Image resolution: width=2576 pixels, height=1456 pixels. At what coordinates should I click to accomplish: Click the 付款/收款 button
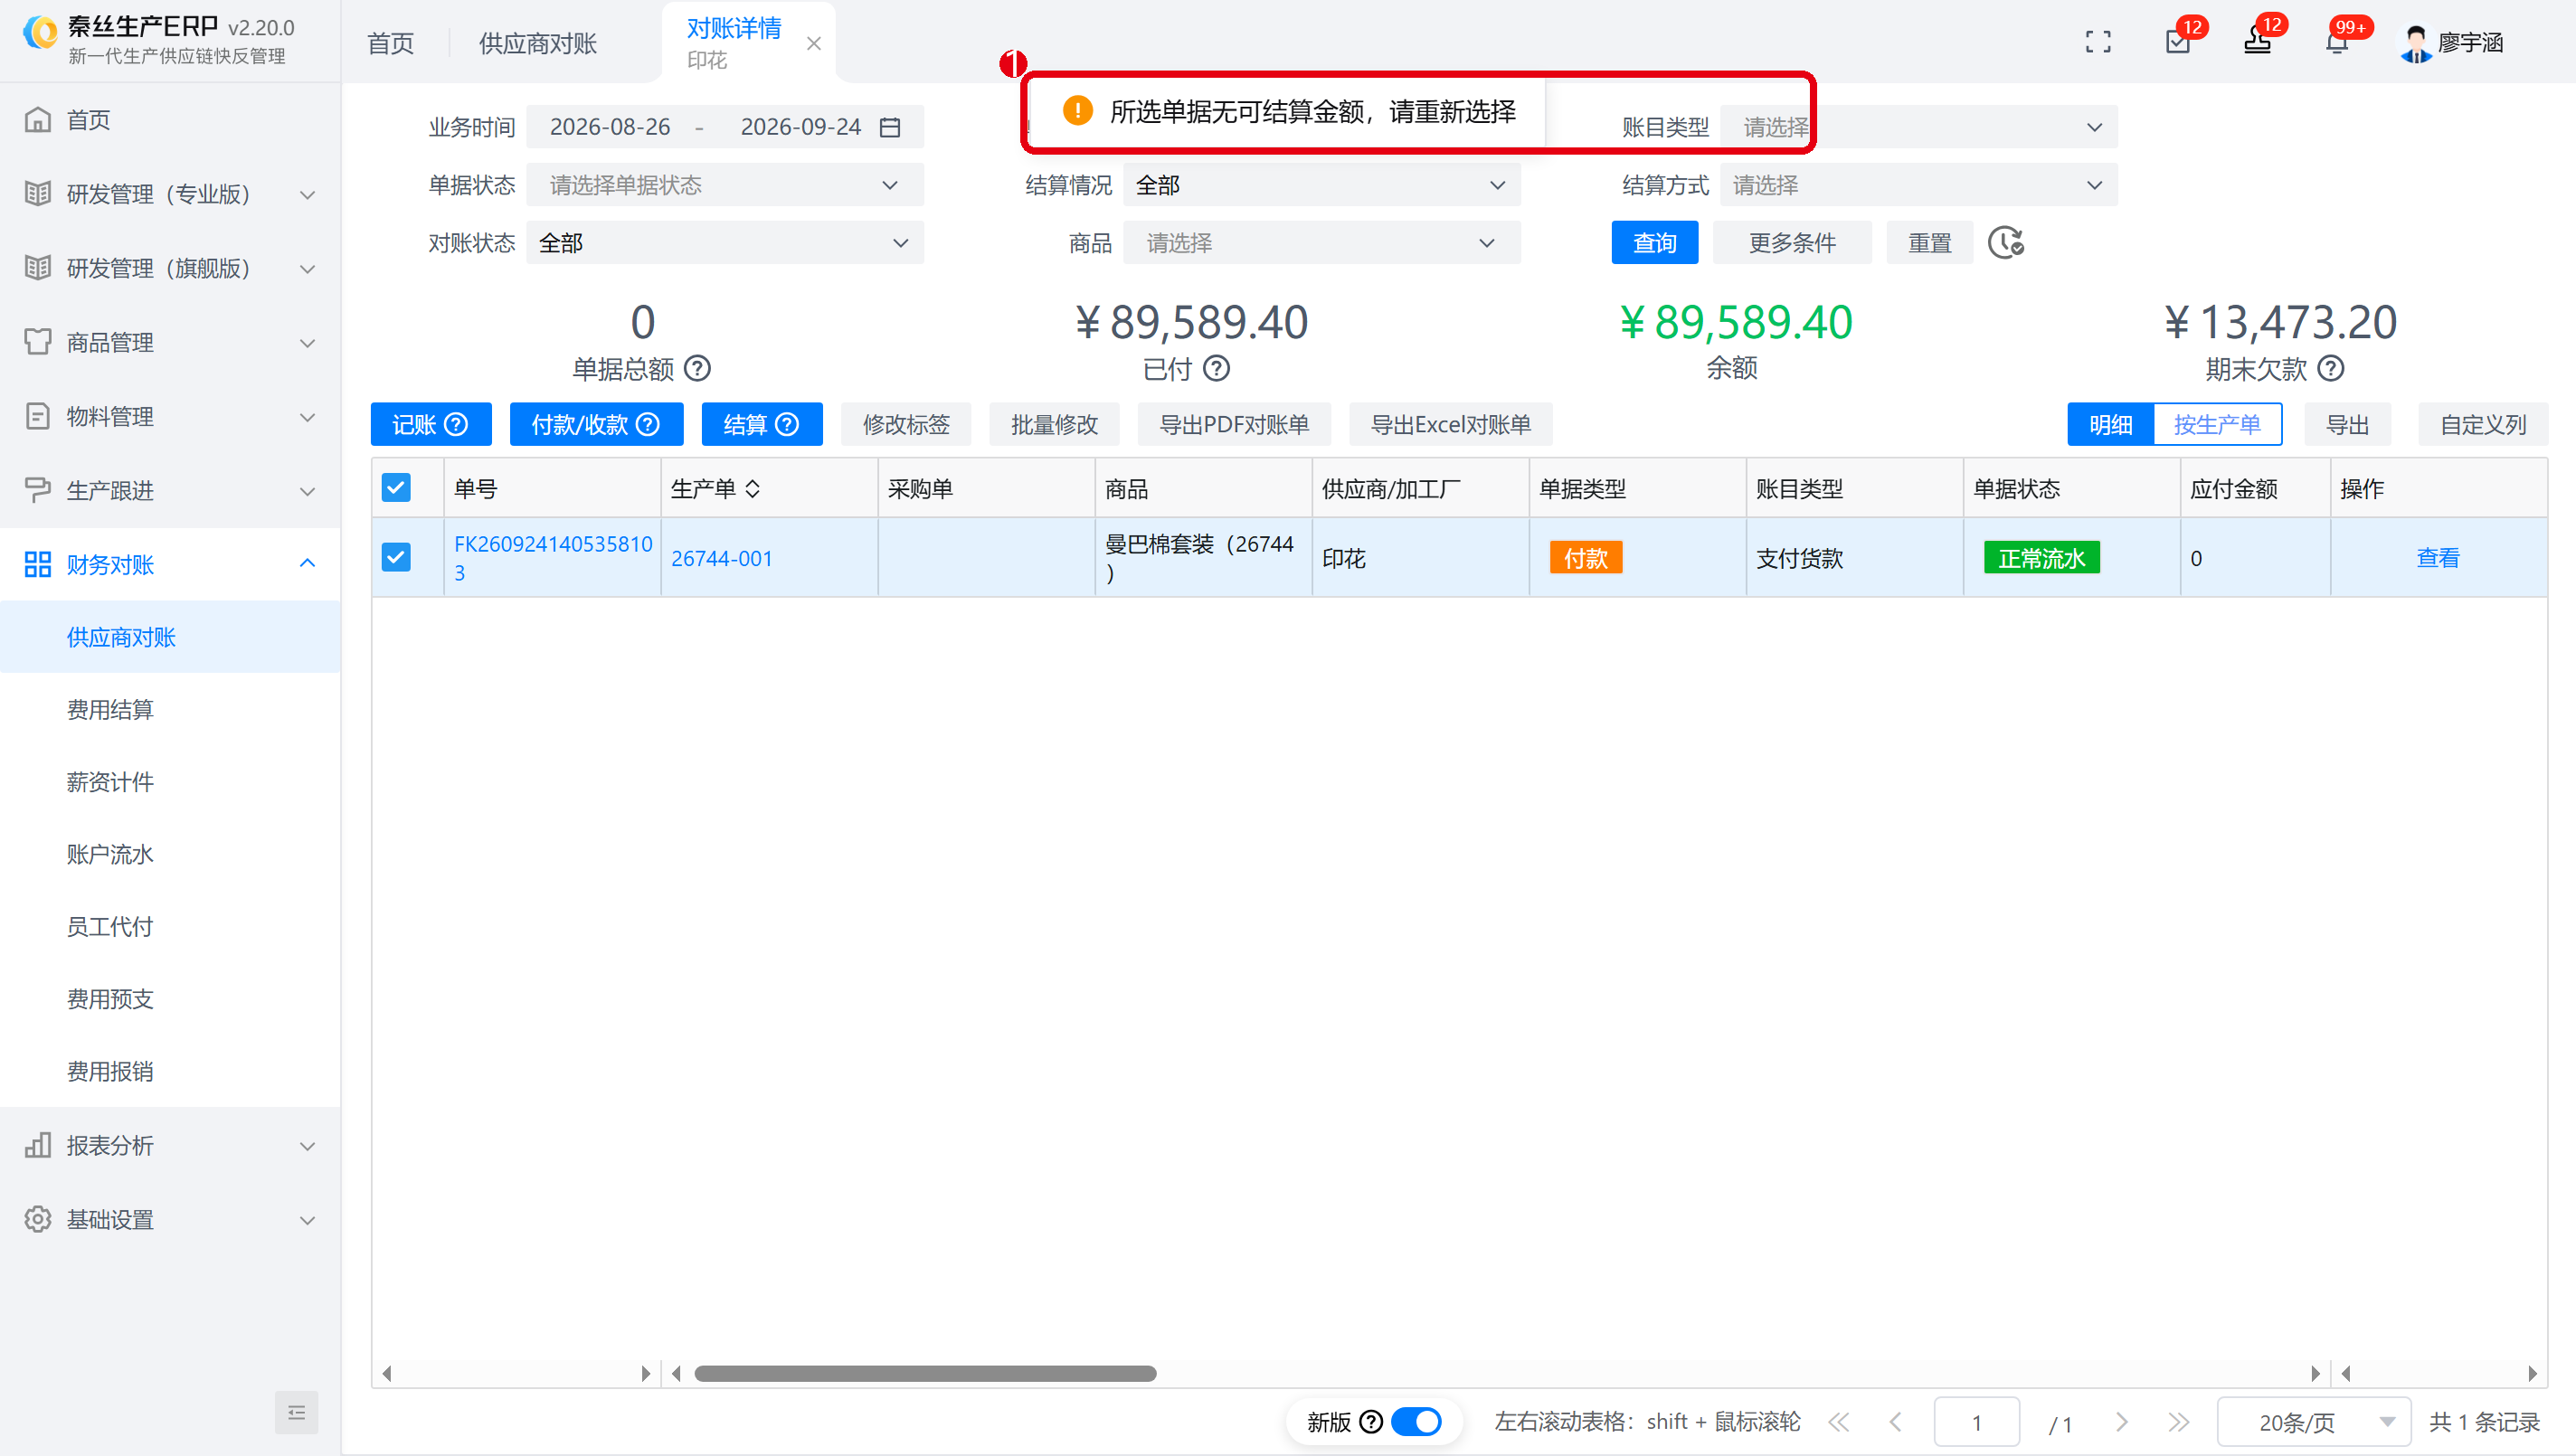click(596, 424)
